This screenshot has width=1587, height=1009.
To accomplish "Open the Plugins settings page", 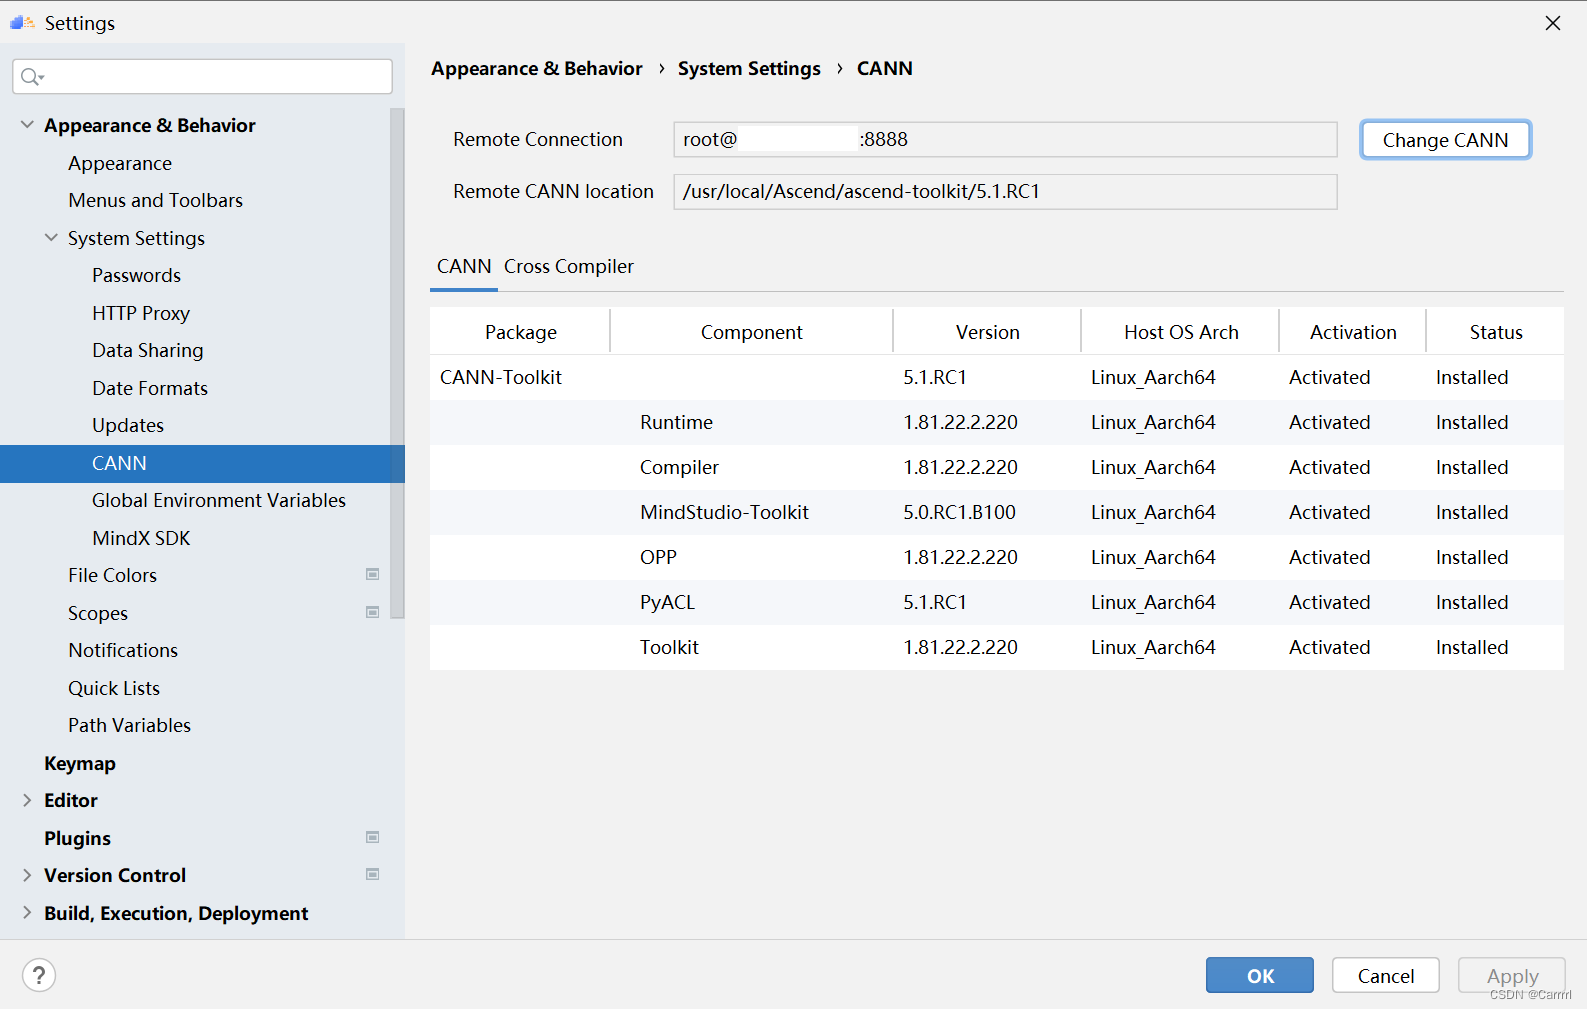I will point(77,838).
